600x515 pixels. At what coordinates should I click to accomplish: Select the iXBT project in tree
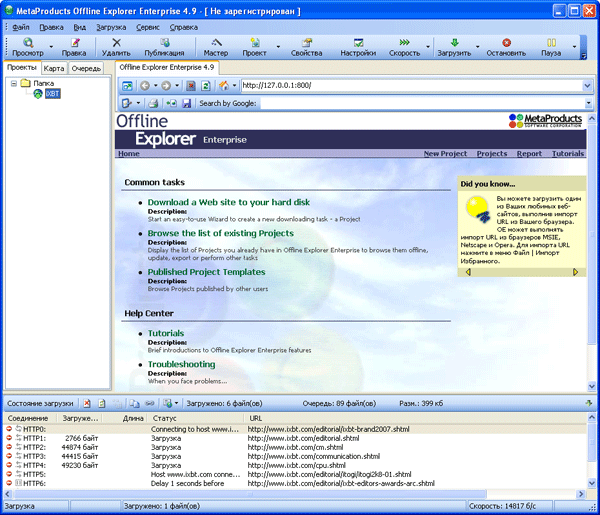pos(52,93)
